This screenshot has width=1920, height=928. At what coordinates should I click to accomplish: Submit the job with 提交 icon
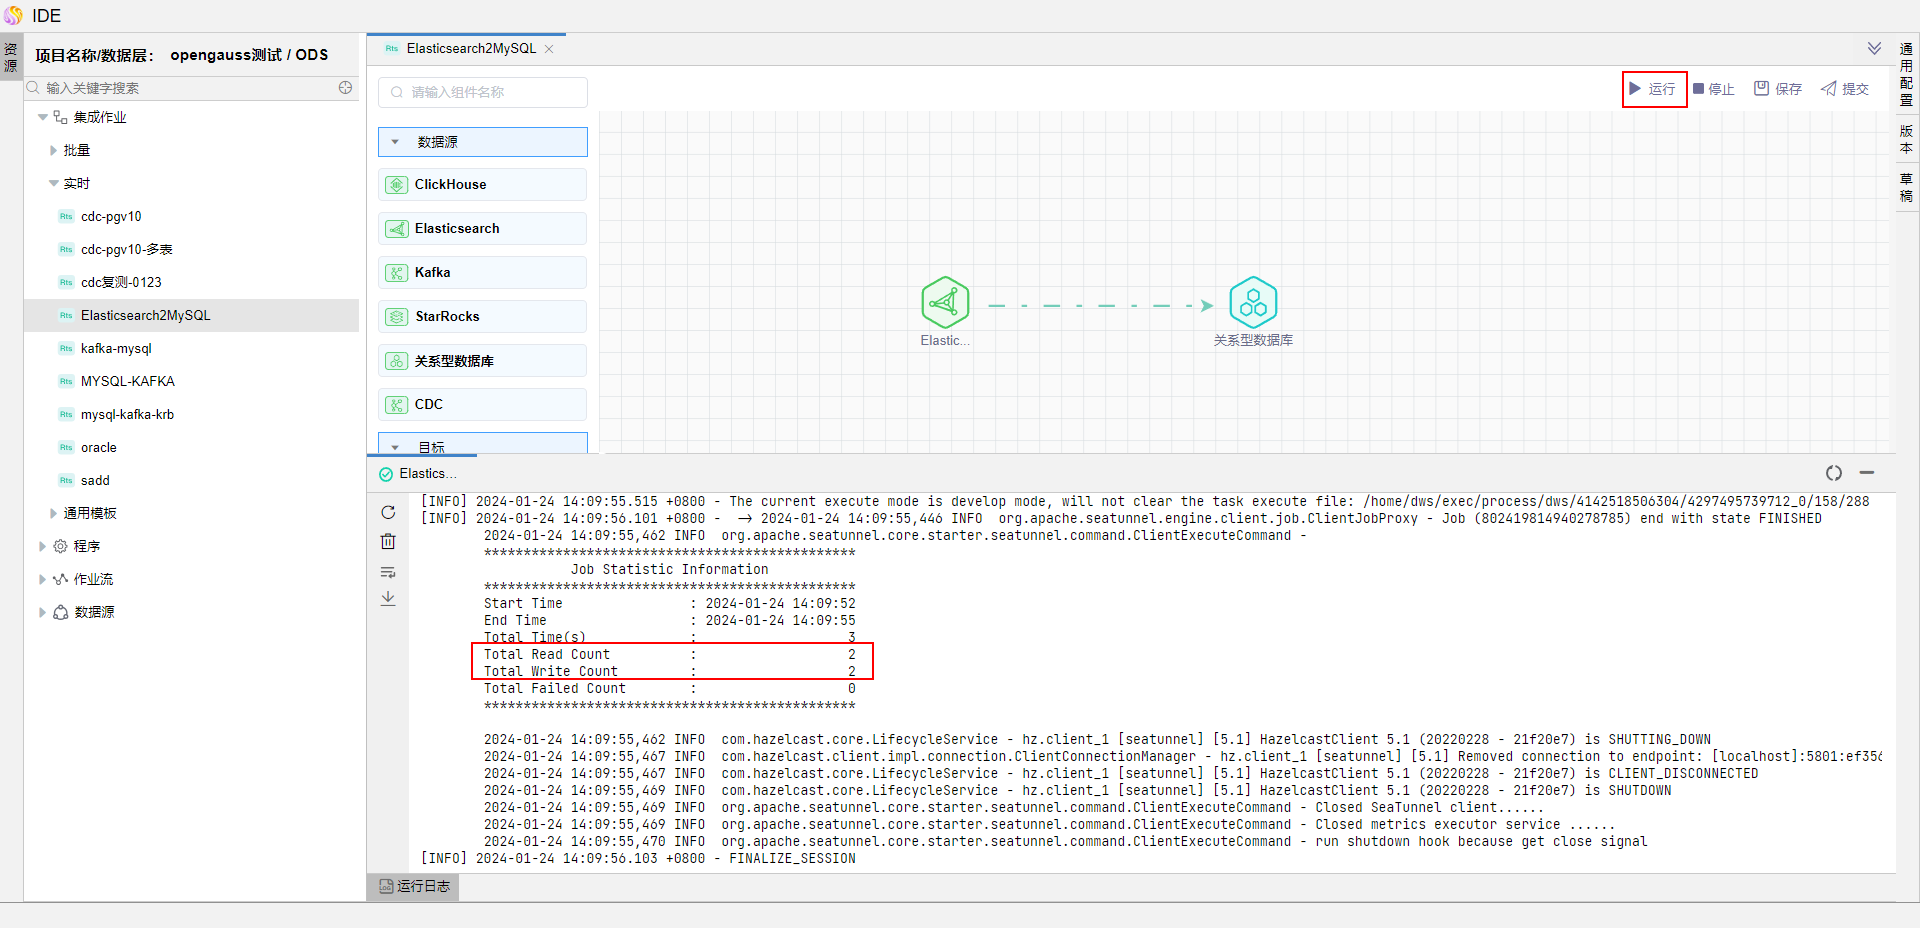(x=1844, y=89)
